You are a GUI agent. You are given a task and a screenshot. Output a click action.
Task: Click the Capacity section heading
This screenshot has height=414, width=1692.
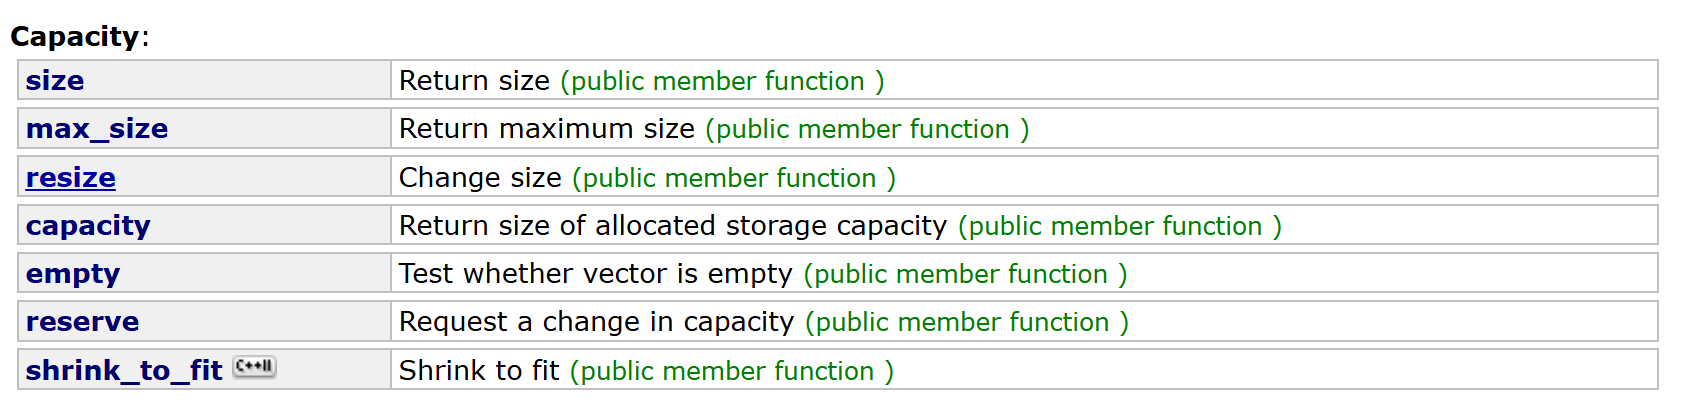click(x=76, y=37)
